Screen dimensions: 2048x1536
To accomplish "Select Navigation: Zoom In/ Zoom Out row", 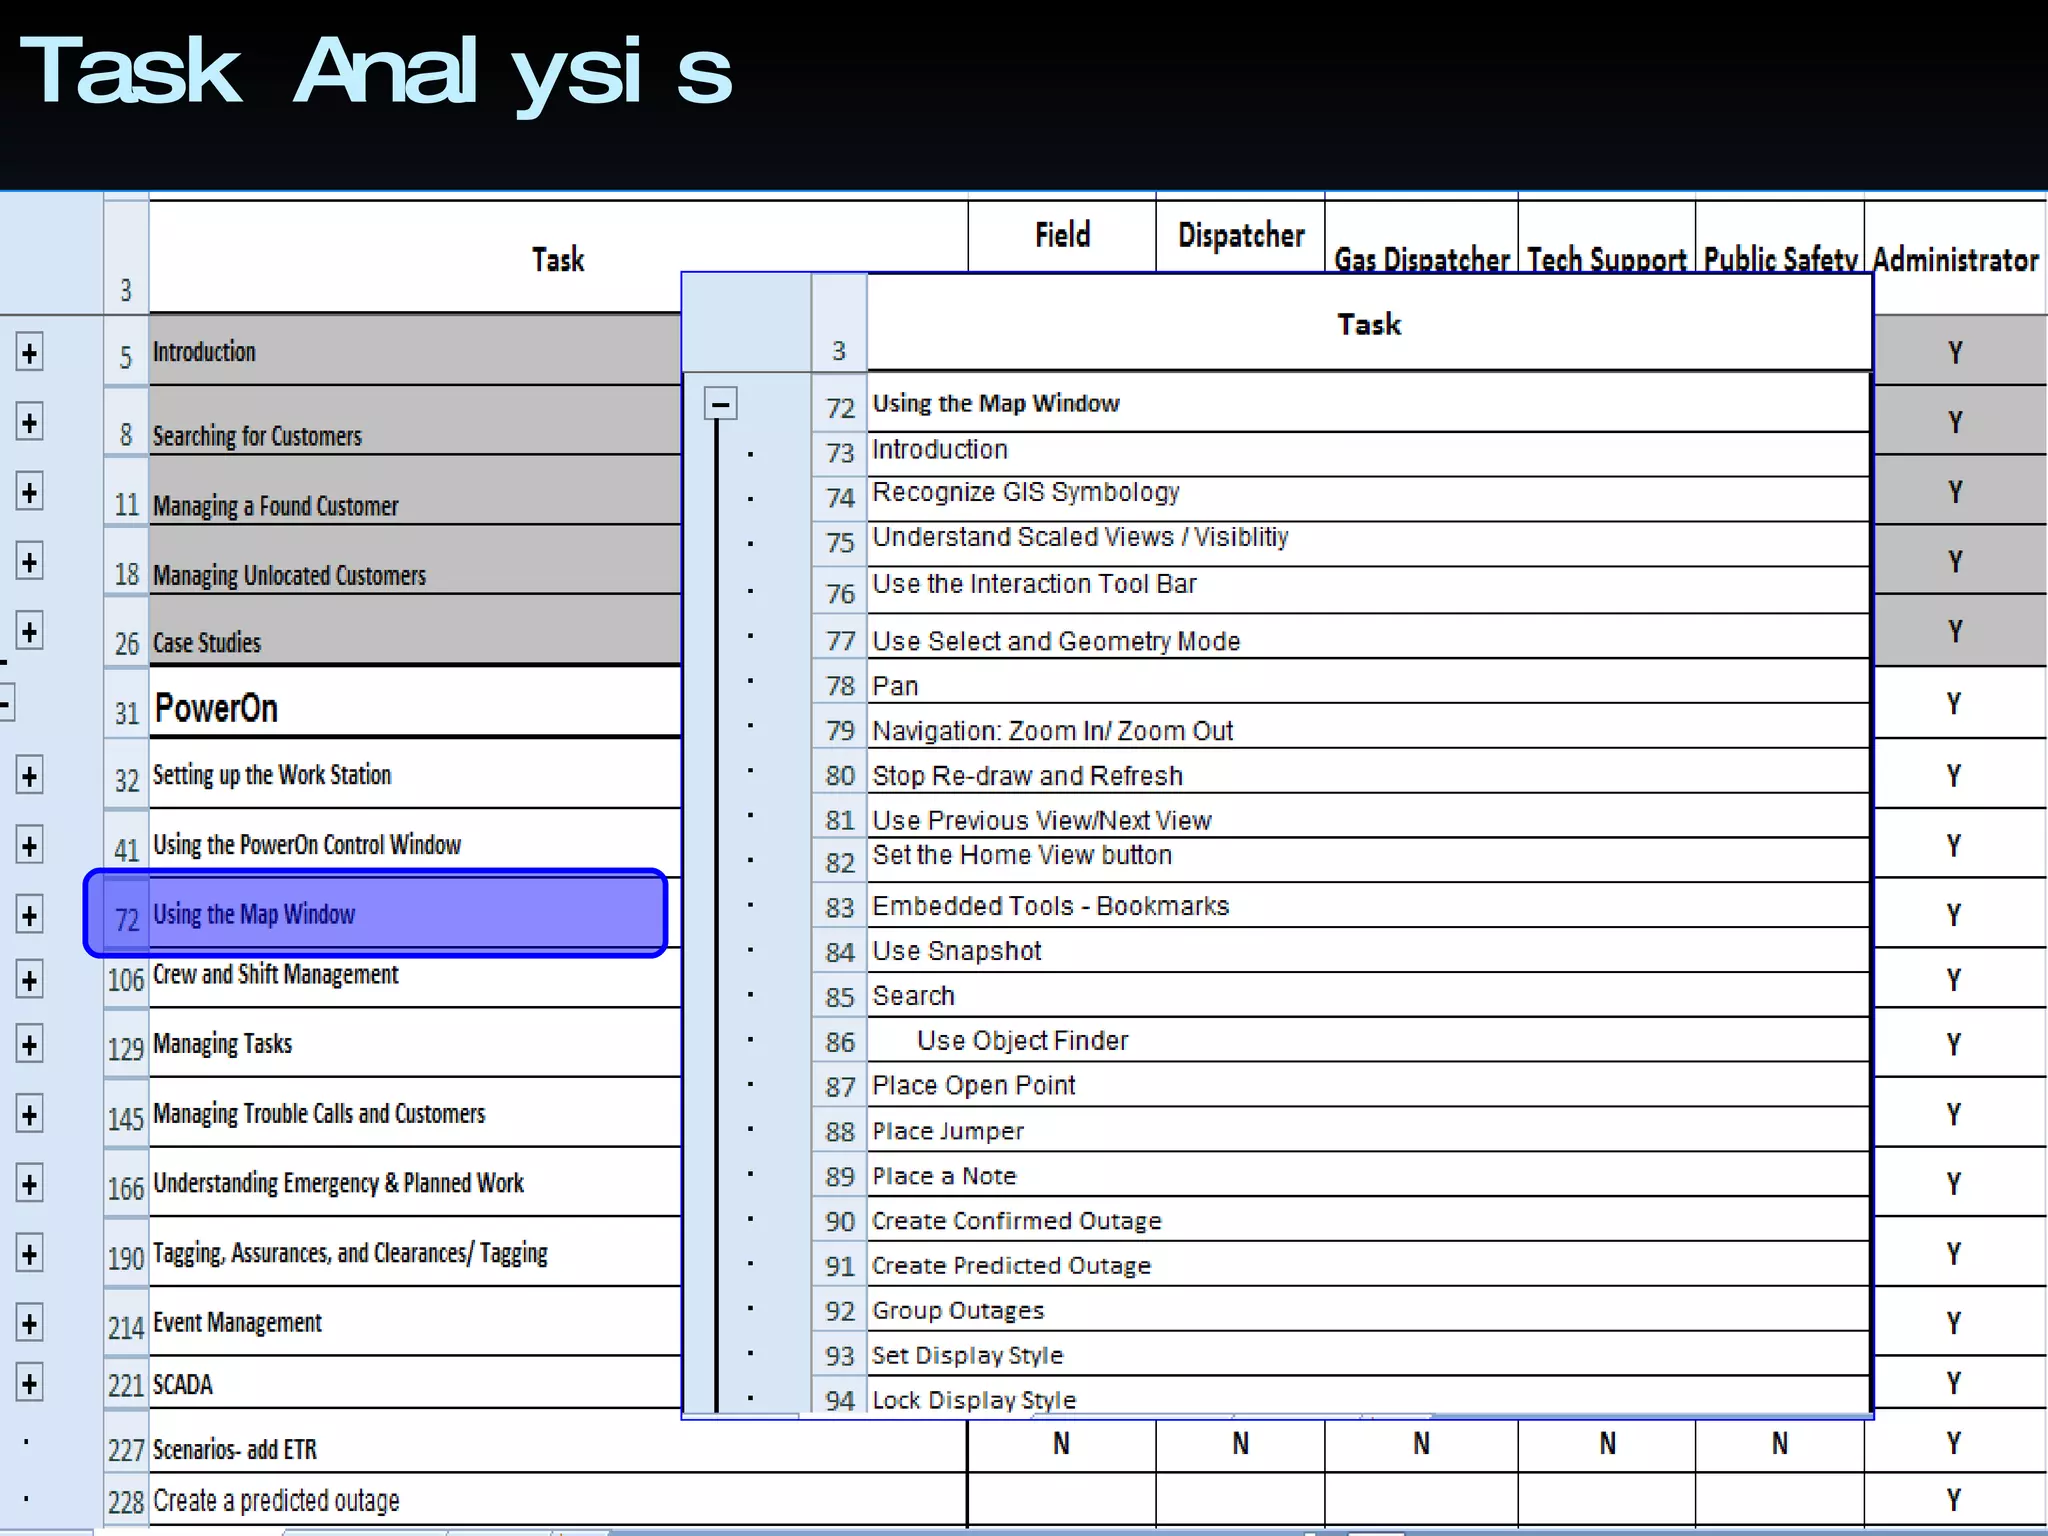I will point(1368,727).
